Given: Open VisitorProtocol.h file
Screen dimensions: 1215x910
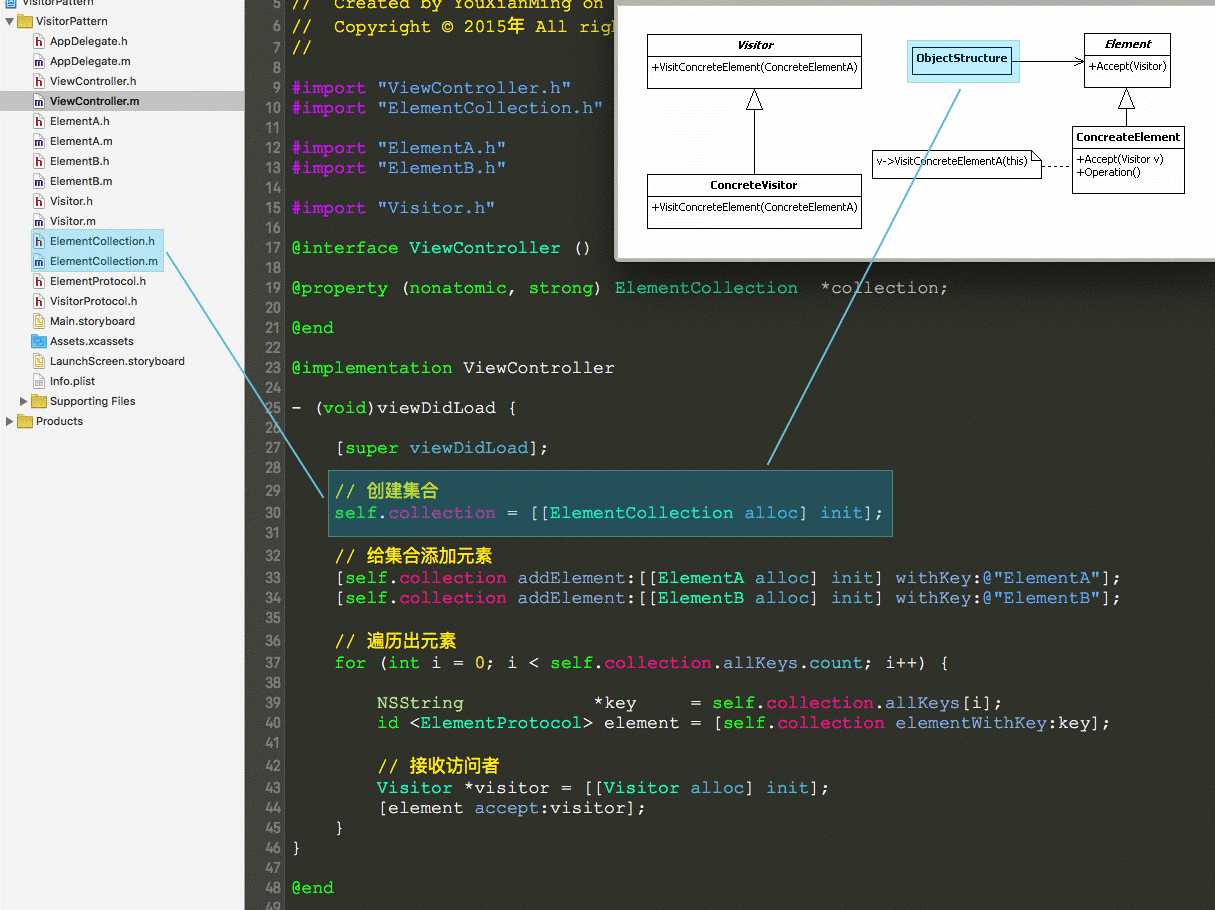Looking at the screenshot, I should tap(94, 301).
